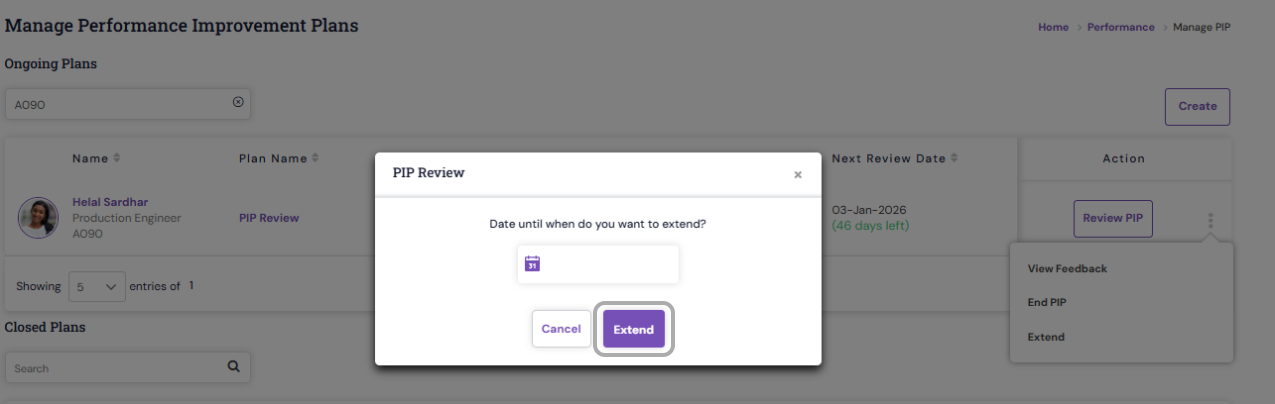Open the three-dot action menu for Helal Sardhar
The image size is (1275, 404).
pos(1210,219)
